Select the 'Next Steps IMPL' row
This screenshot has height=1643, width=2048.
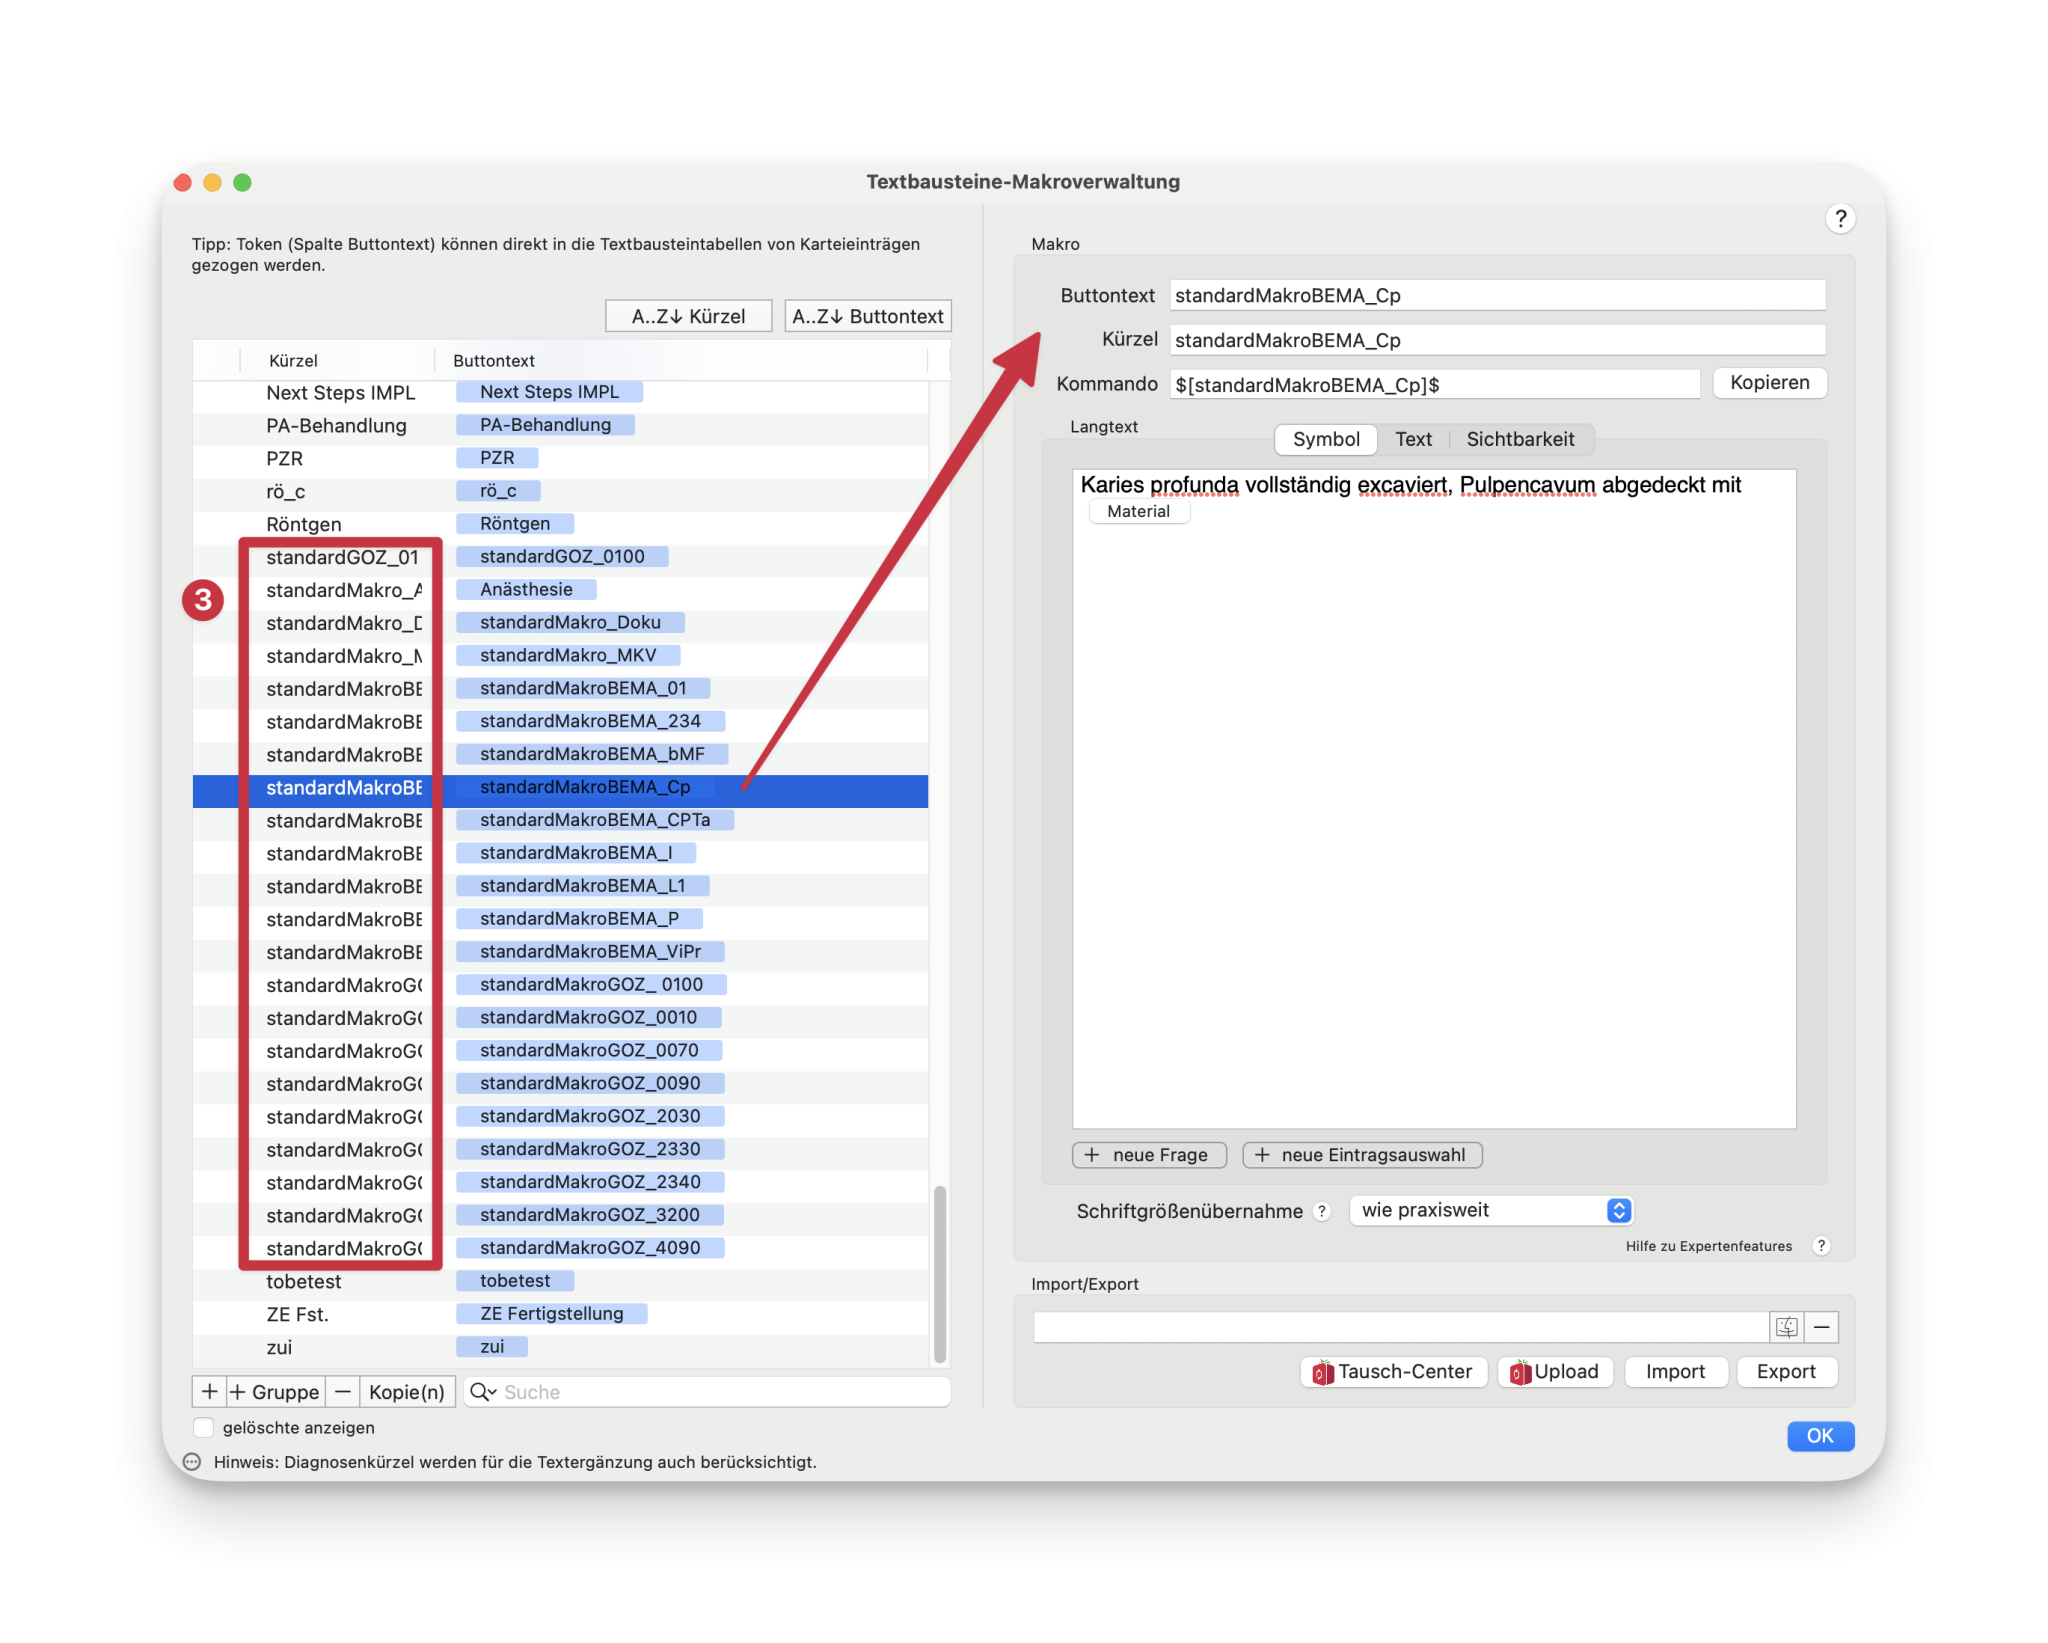tap(560, 393)
